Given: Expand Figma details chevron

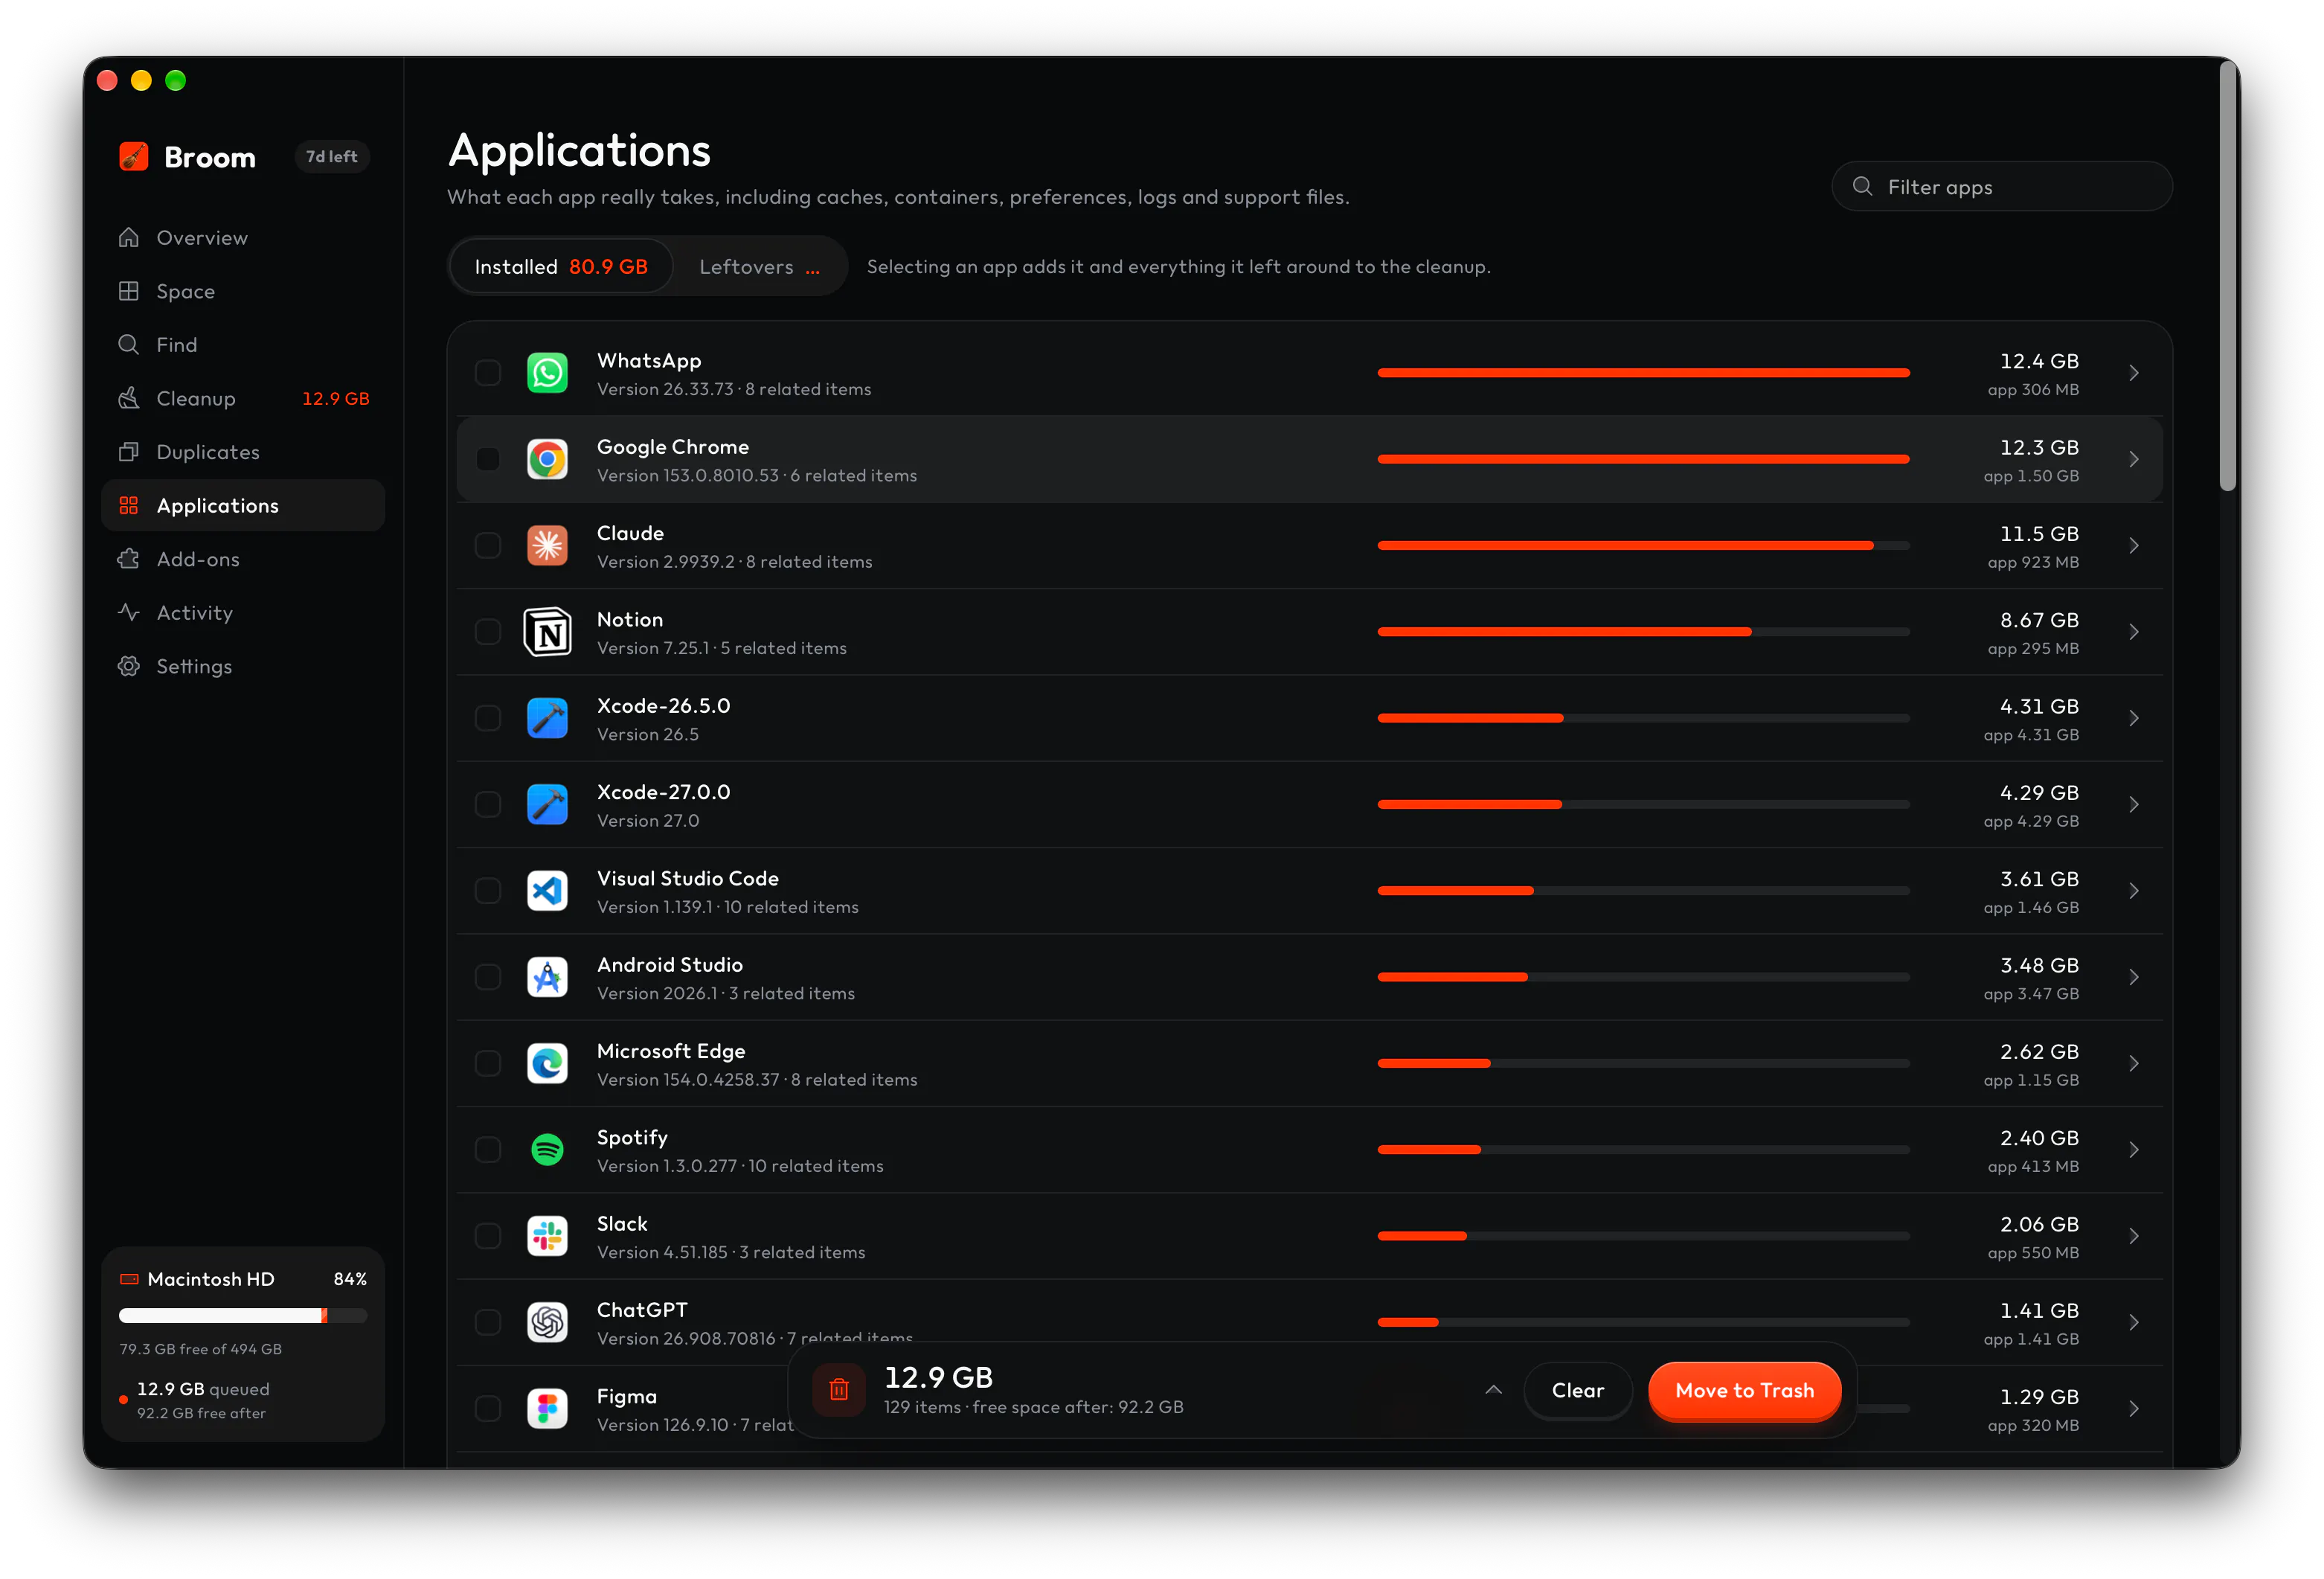Looking at the screenshot, I should 2134,1409.
